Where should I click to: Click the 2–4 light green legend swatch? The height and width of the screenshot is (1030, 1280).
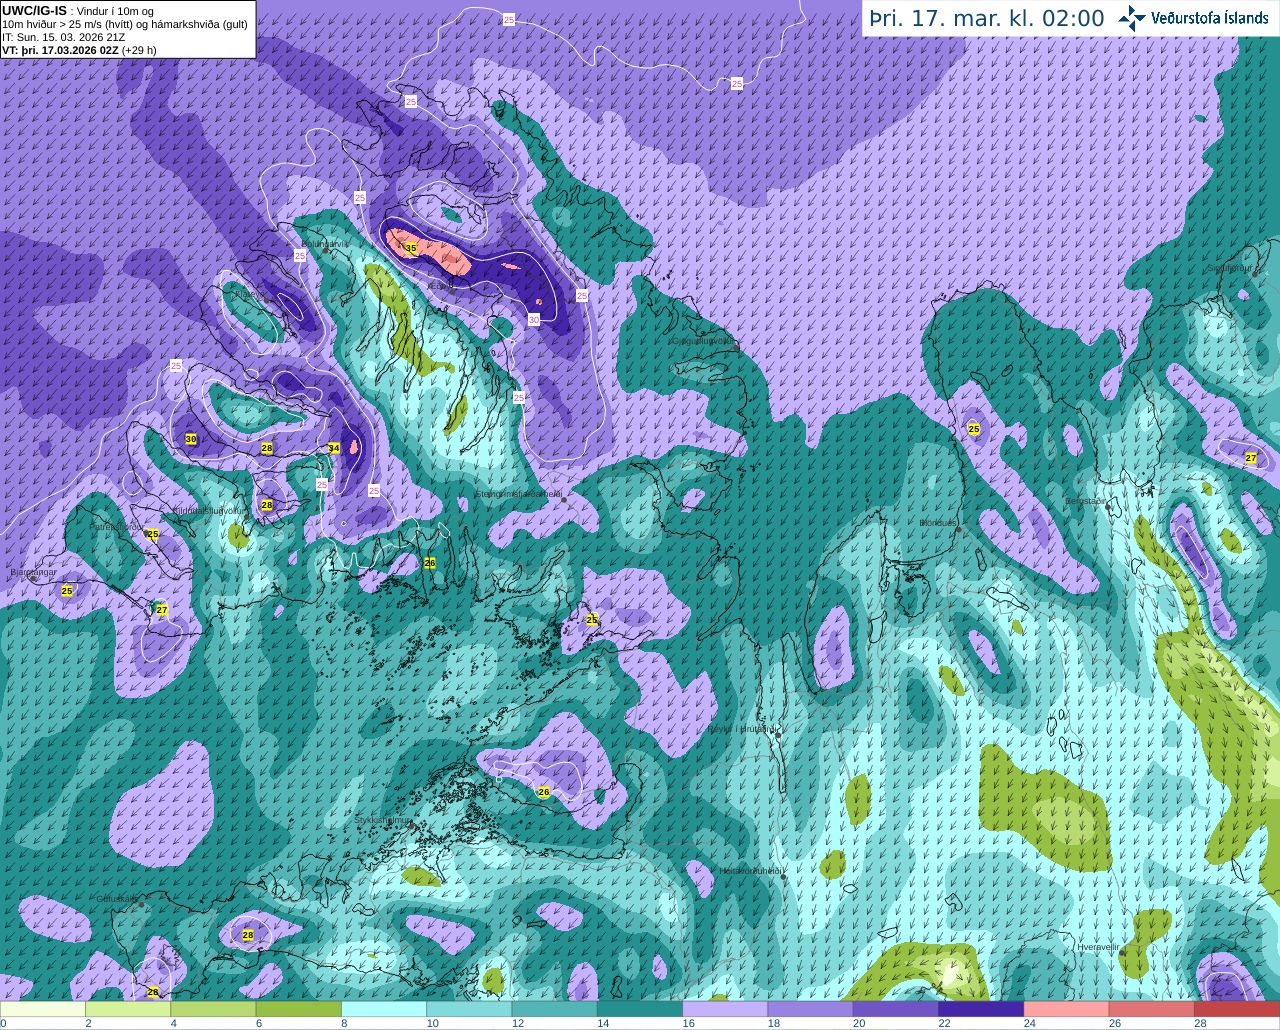tap(128, 1009)
